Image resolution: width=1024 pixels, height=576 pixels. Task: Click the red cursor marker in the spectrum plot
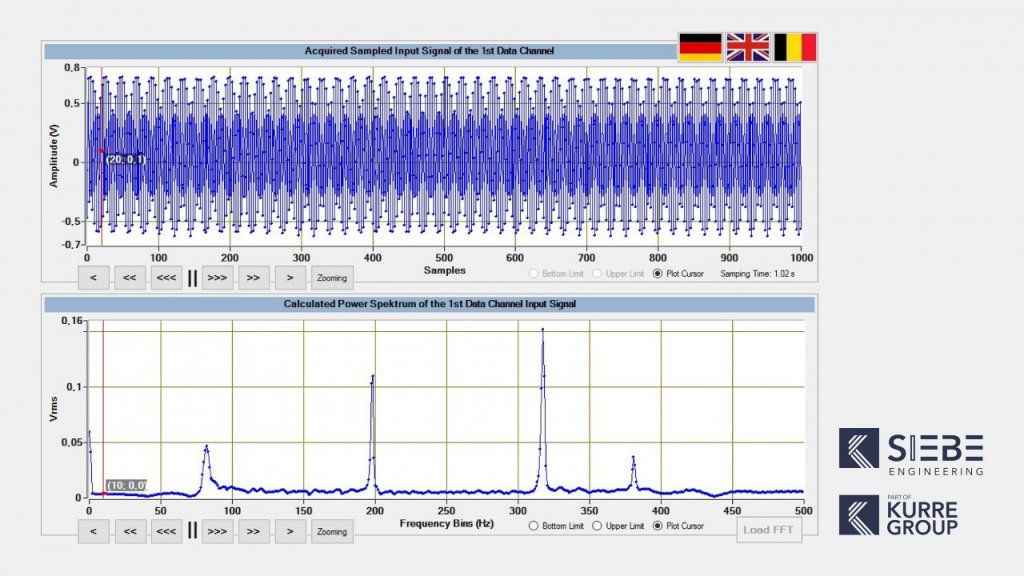102,492
